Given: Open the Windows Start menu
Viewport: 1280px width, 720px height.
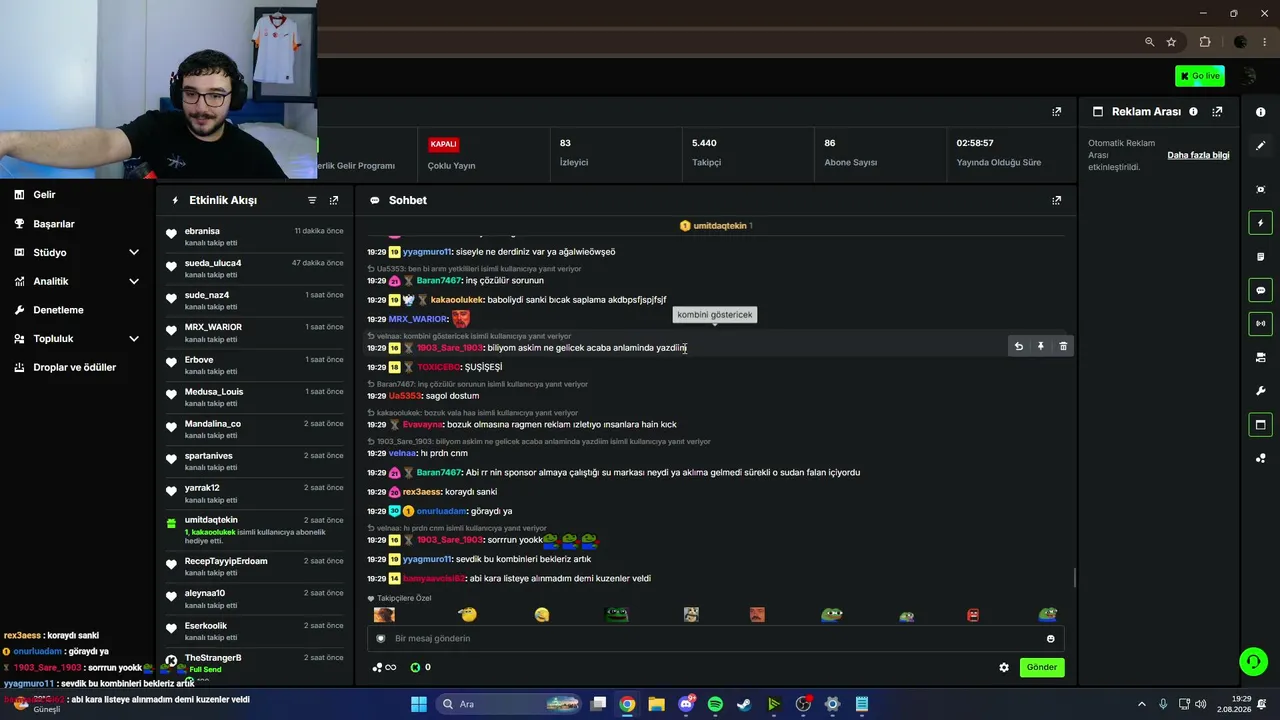Looking at the screenshot, I should tap(418, 704).
